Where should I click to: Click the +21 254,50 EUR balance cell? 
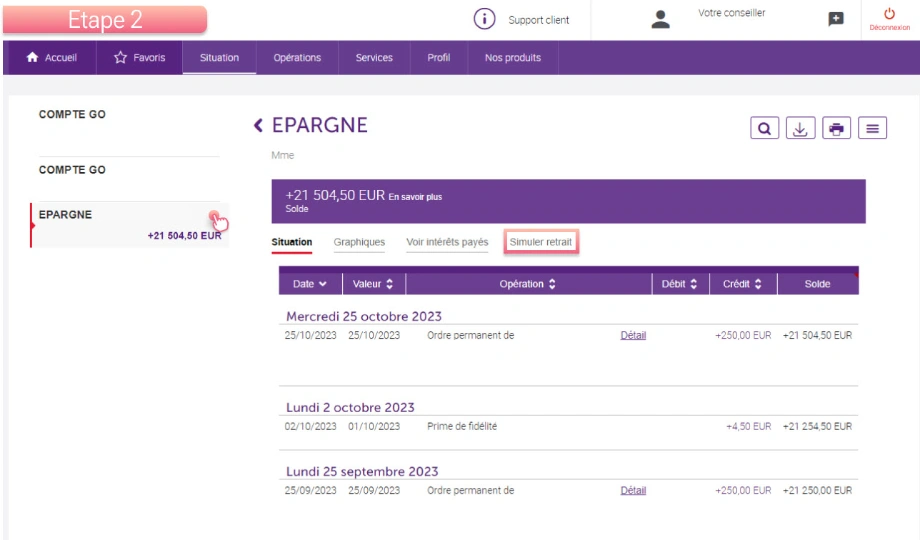817,426
